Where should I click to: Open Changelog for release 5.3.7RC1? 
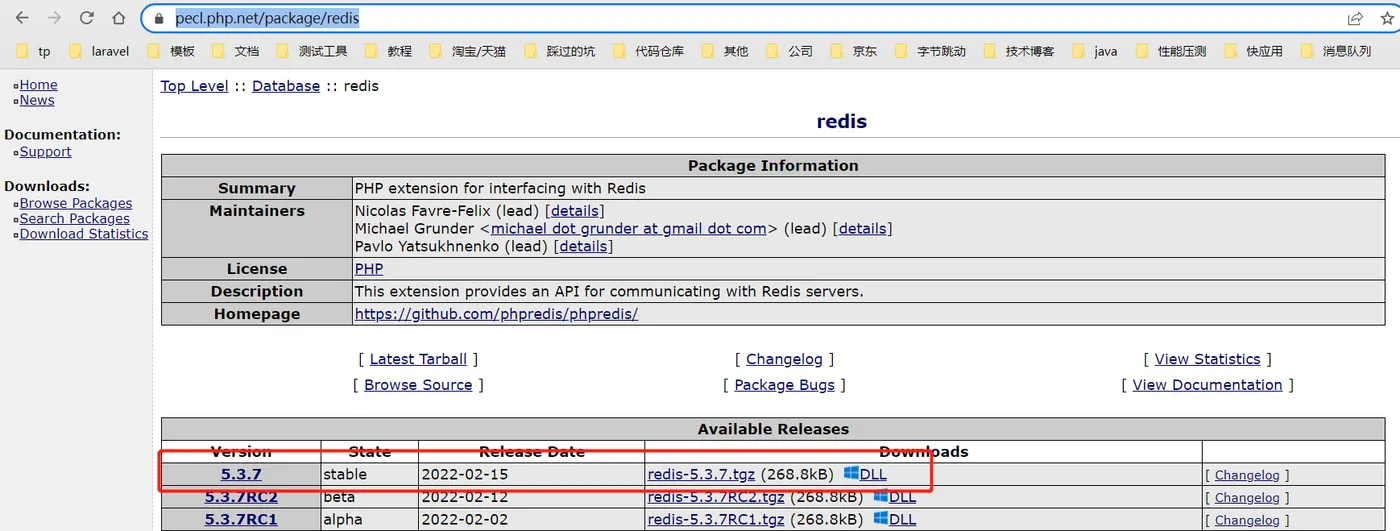1247,520
